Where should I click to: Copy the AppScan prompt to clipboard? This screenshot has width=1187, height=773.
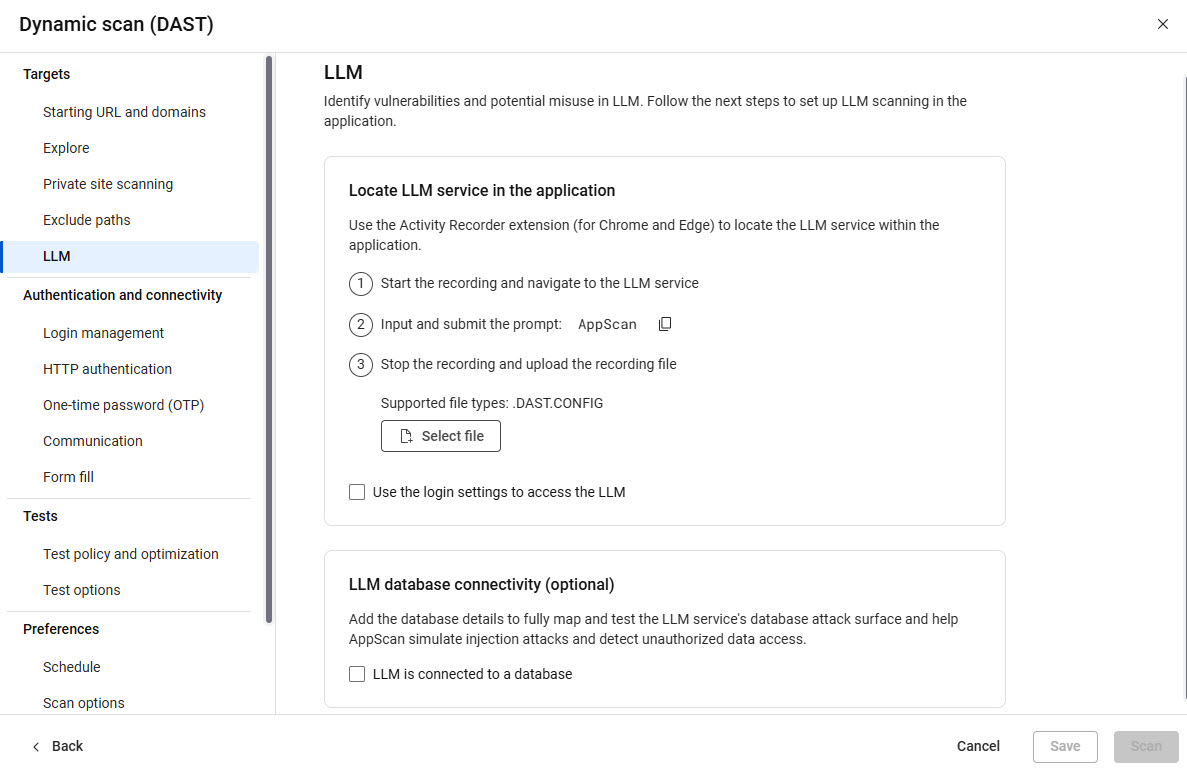pos(665,324)
